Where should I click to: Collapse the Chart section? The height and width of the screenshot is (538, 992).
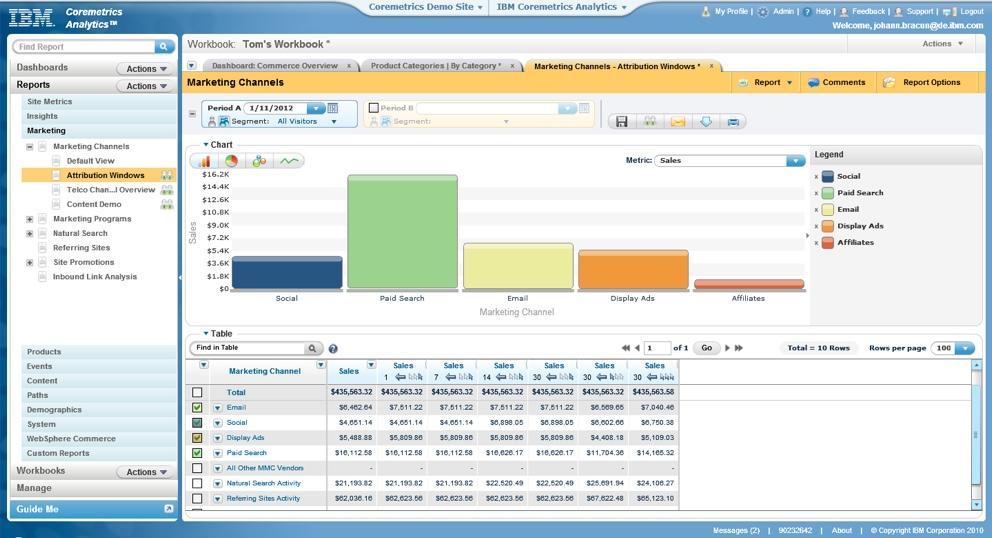[x=206, y=145]
